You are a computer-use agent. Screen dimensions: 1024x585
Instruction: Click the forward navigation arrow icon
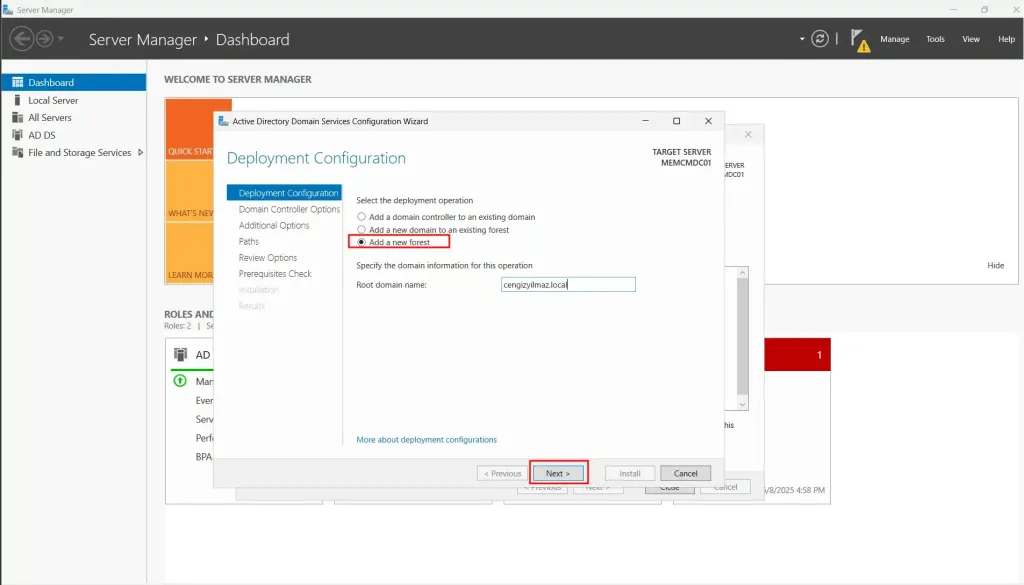point(44,39)
